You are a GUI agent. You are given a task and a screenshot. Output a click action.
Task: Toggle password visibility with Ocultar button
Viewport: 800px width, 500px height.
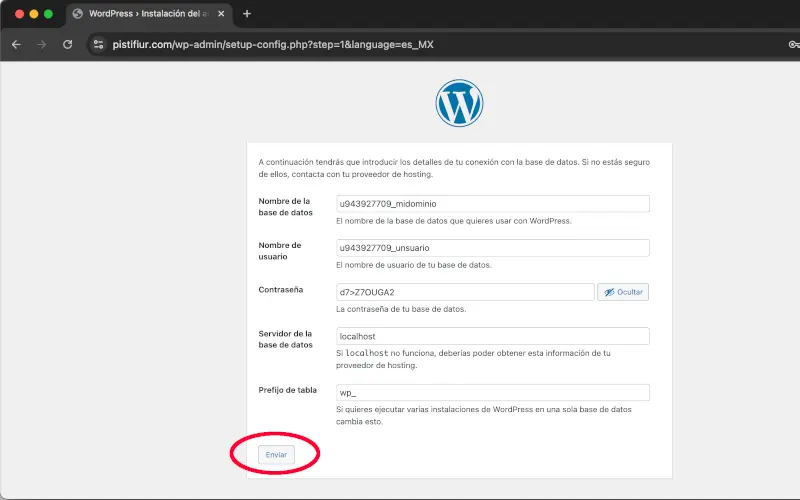coord(623,292)
